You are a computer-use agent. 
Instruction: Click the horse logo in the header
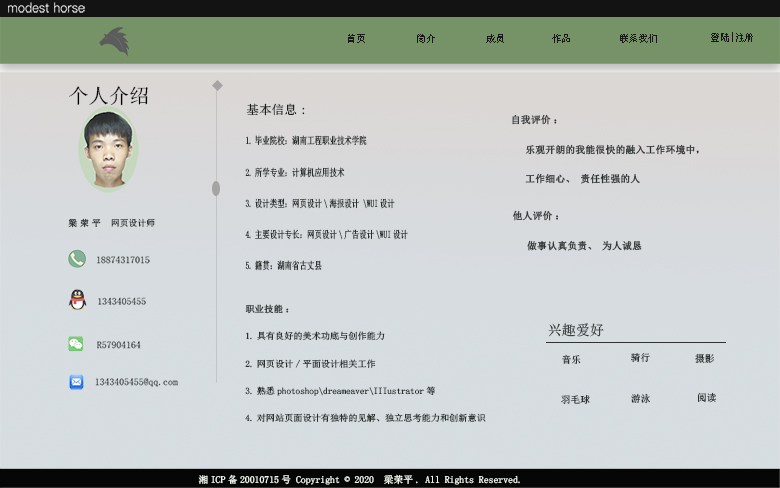tap(114, 41)
